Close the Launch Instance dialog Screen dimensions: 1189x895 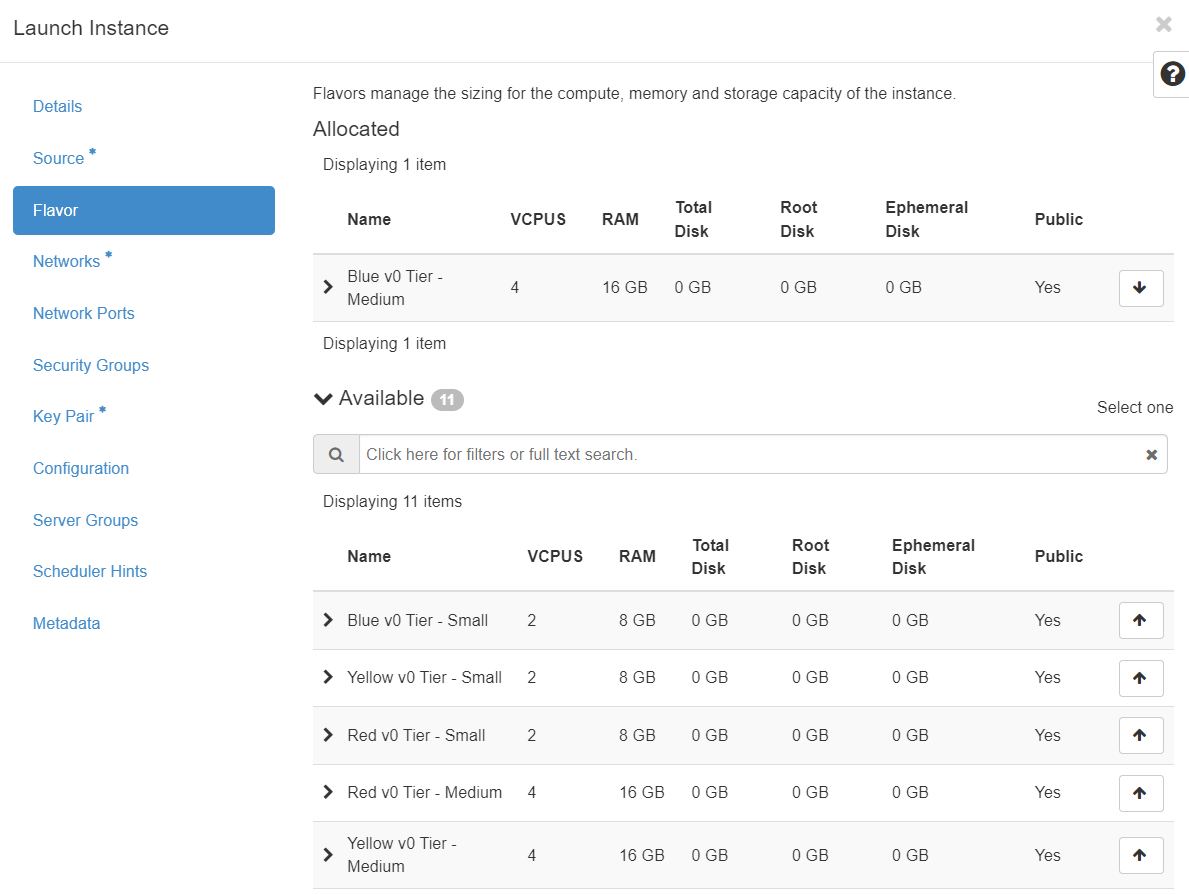(x=1163, y=24)
